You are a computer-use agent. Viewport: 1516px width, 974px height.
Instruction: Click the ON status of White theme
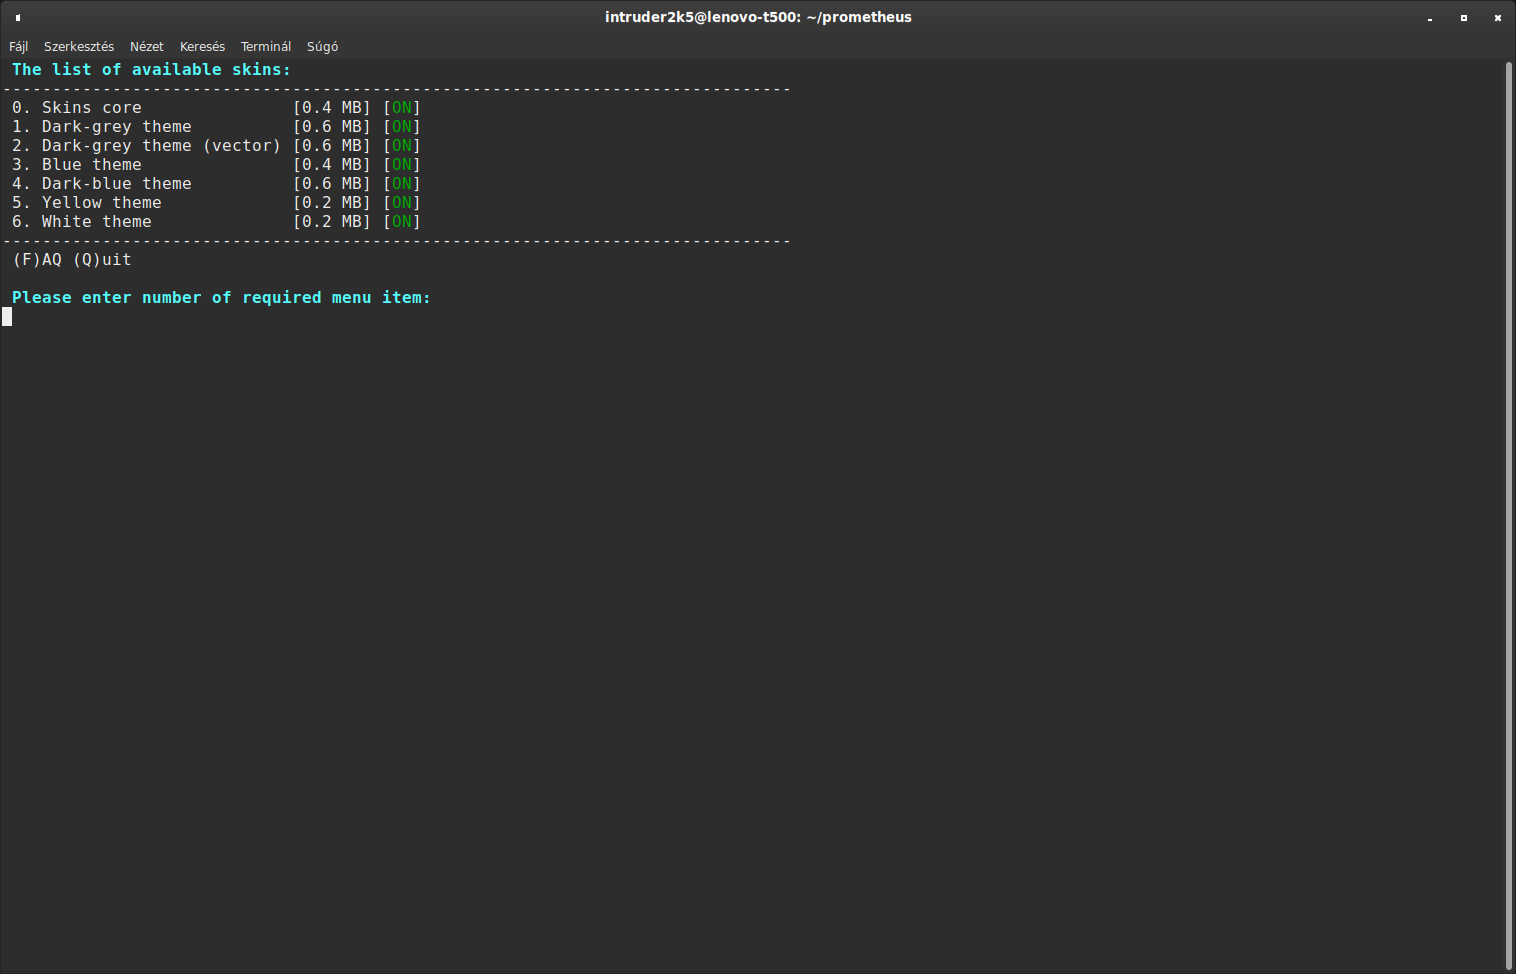click(x=402, y=222)
